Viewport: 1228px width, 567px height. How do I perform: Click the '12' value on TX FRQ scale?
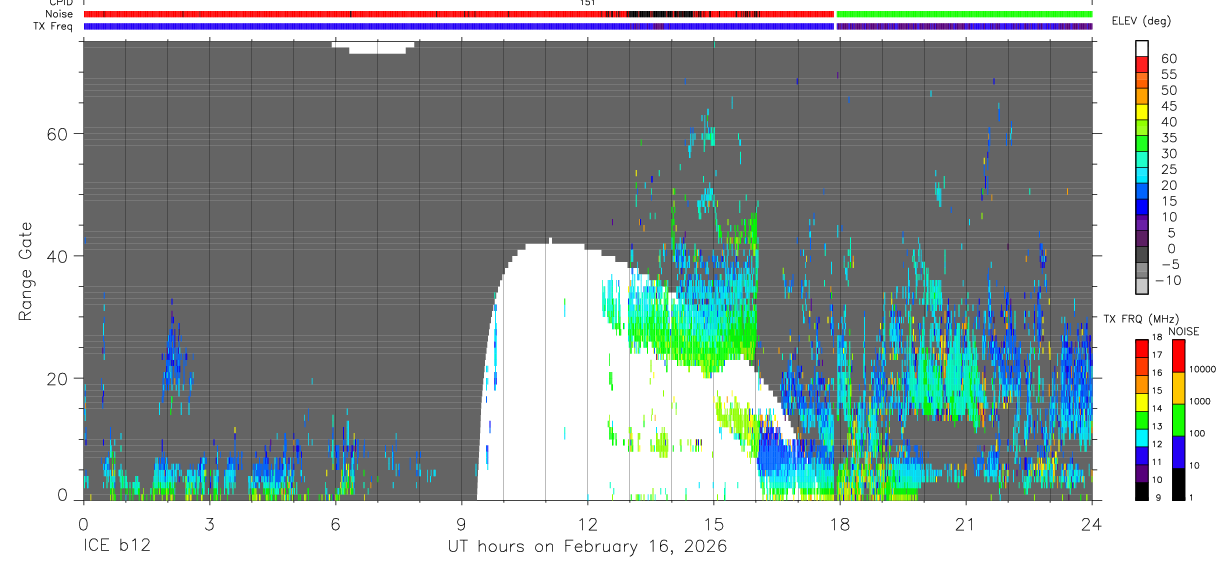click(1157, 444)
